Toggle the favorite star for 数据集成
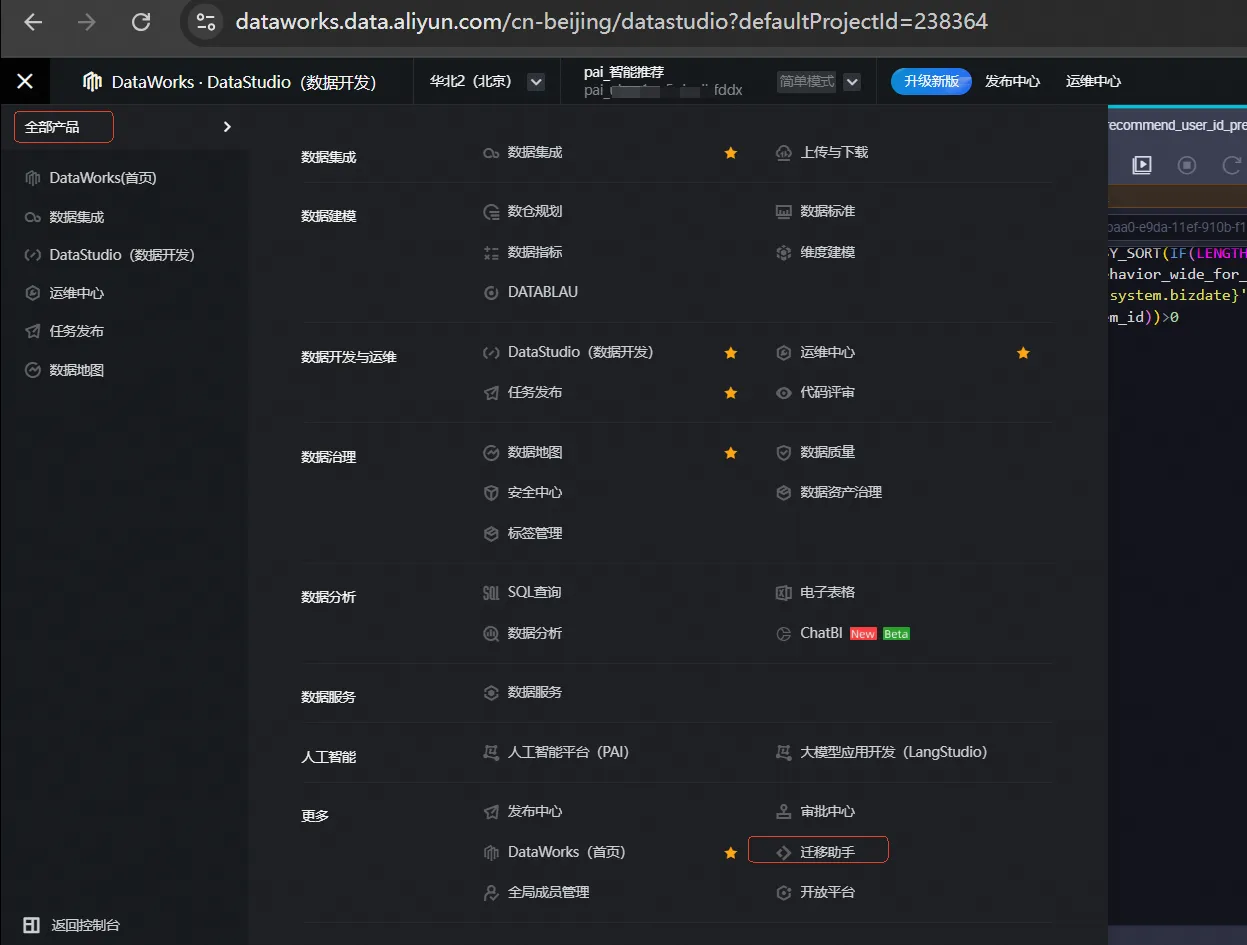 [x=731, y=153]
